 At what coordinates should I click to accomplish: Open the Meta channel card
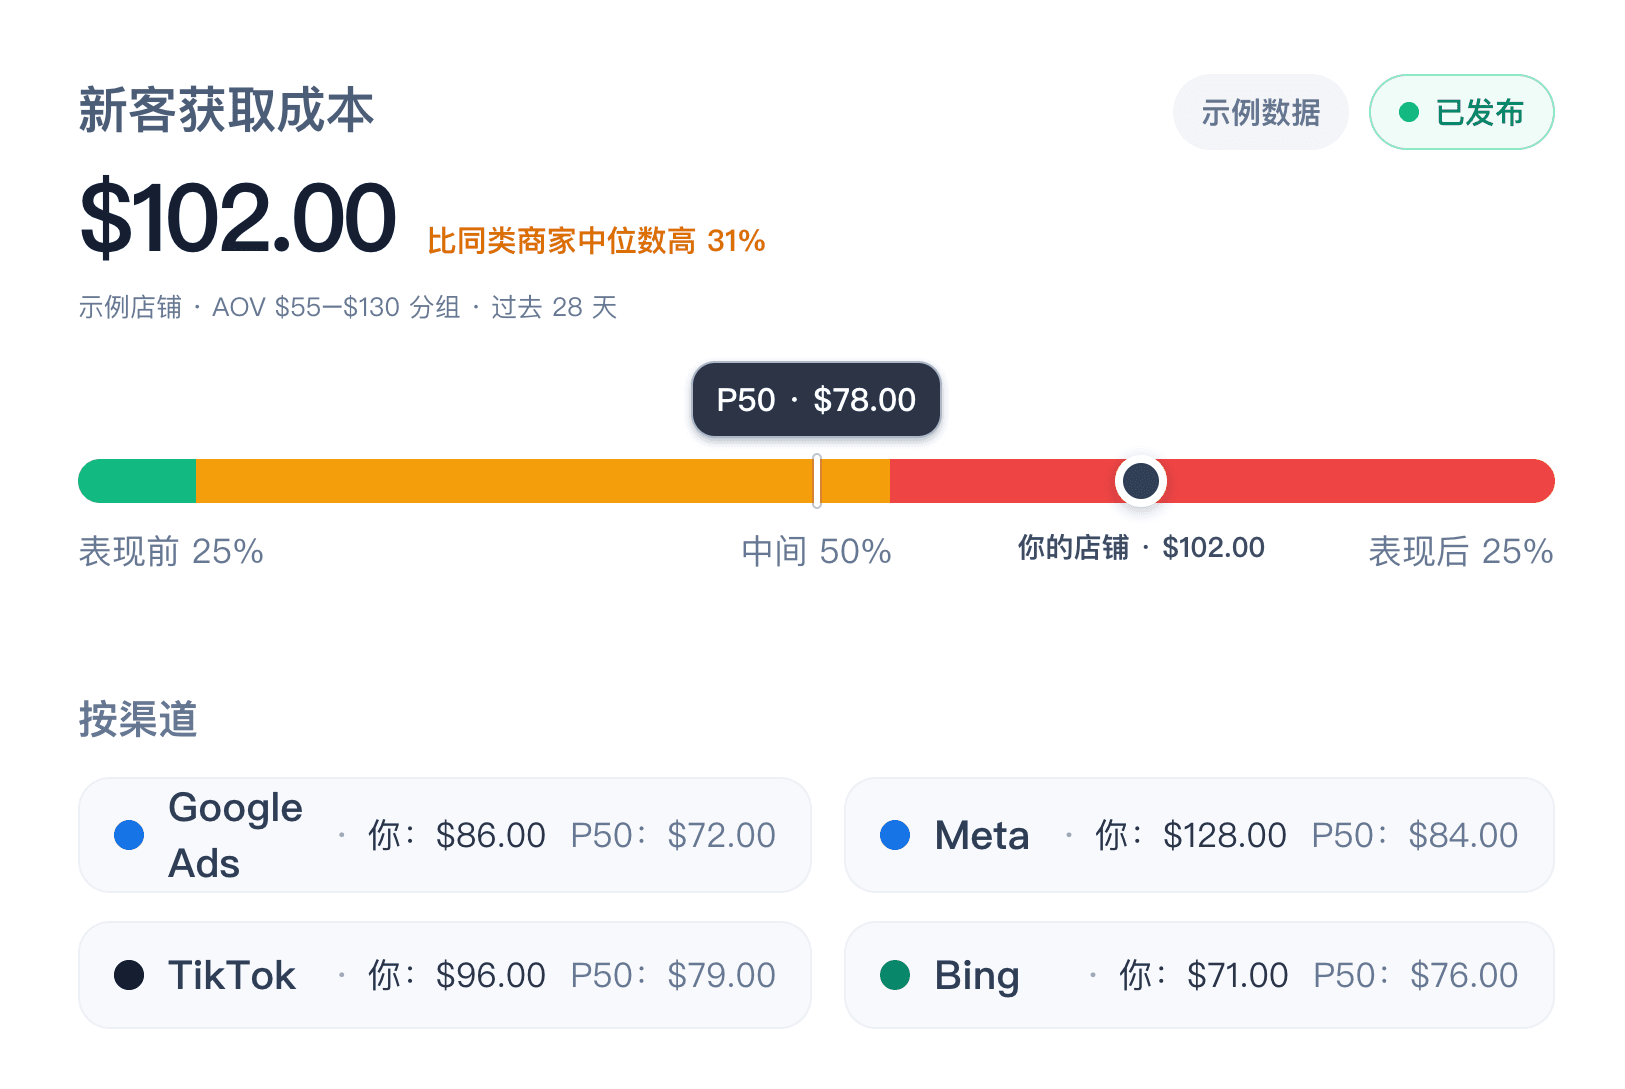1199,835
